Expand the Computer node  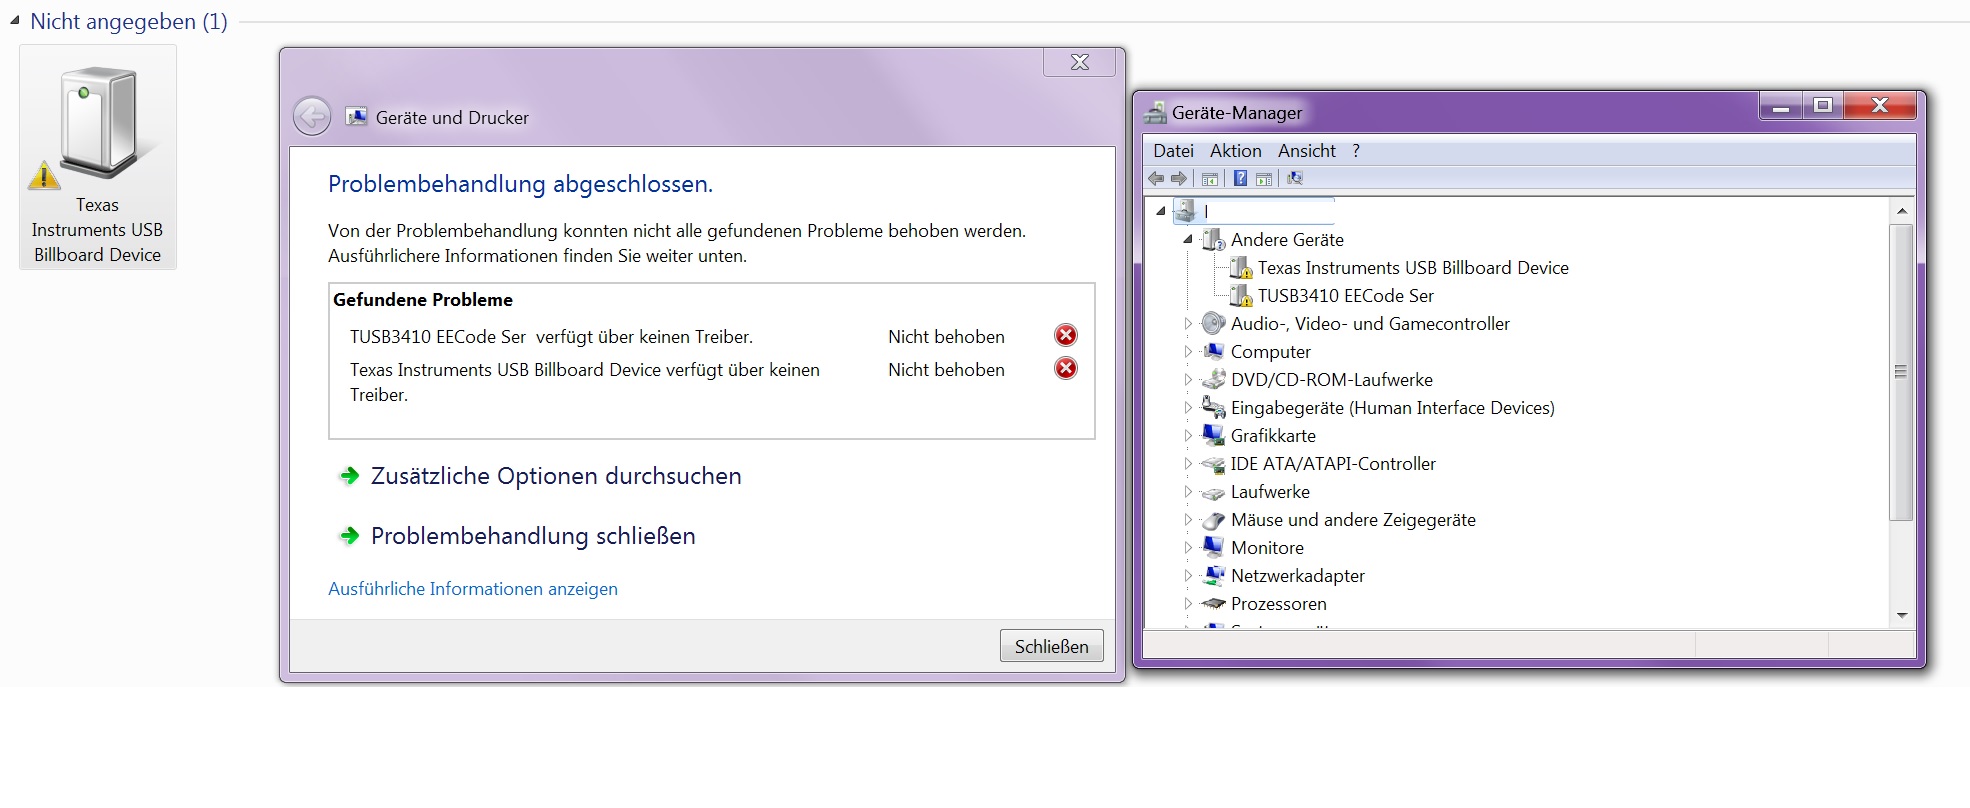pos(1188,352)
